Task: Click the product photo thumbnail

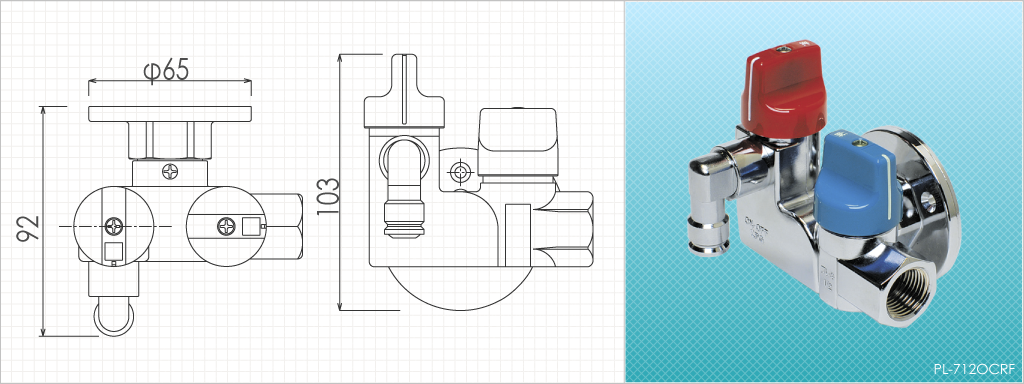Action: point(824,191)
